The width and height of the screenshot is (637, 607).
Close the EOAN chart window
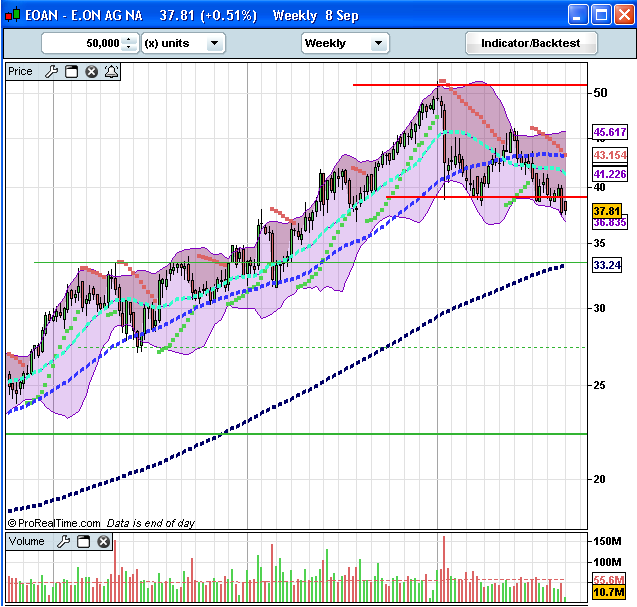coord(624,15)
